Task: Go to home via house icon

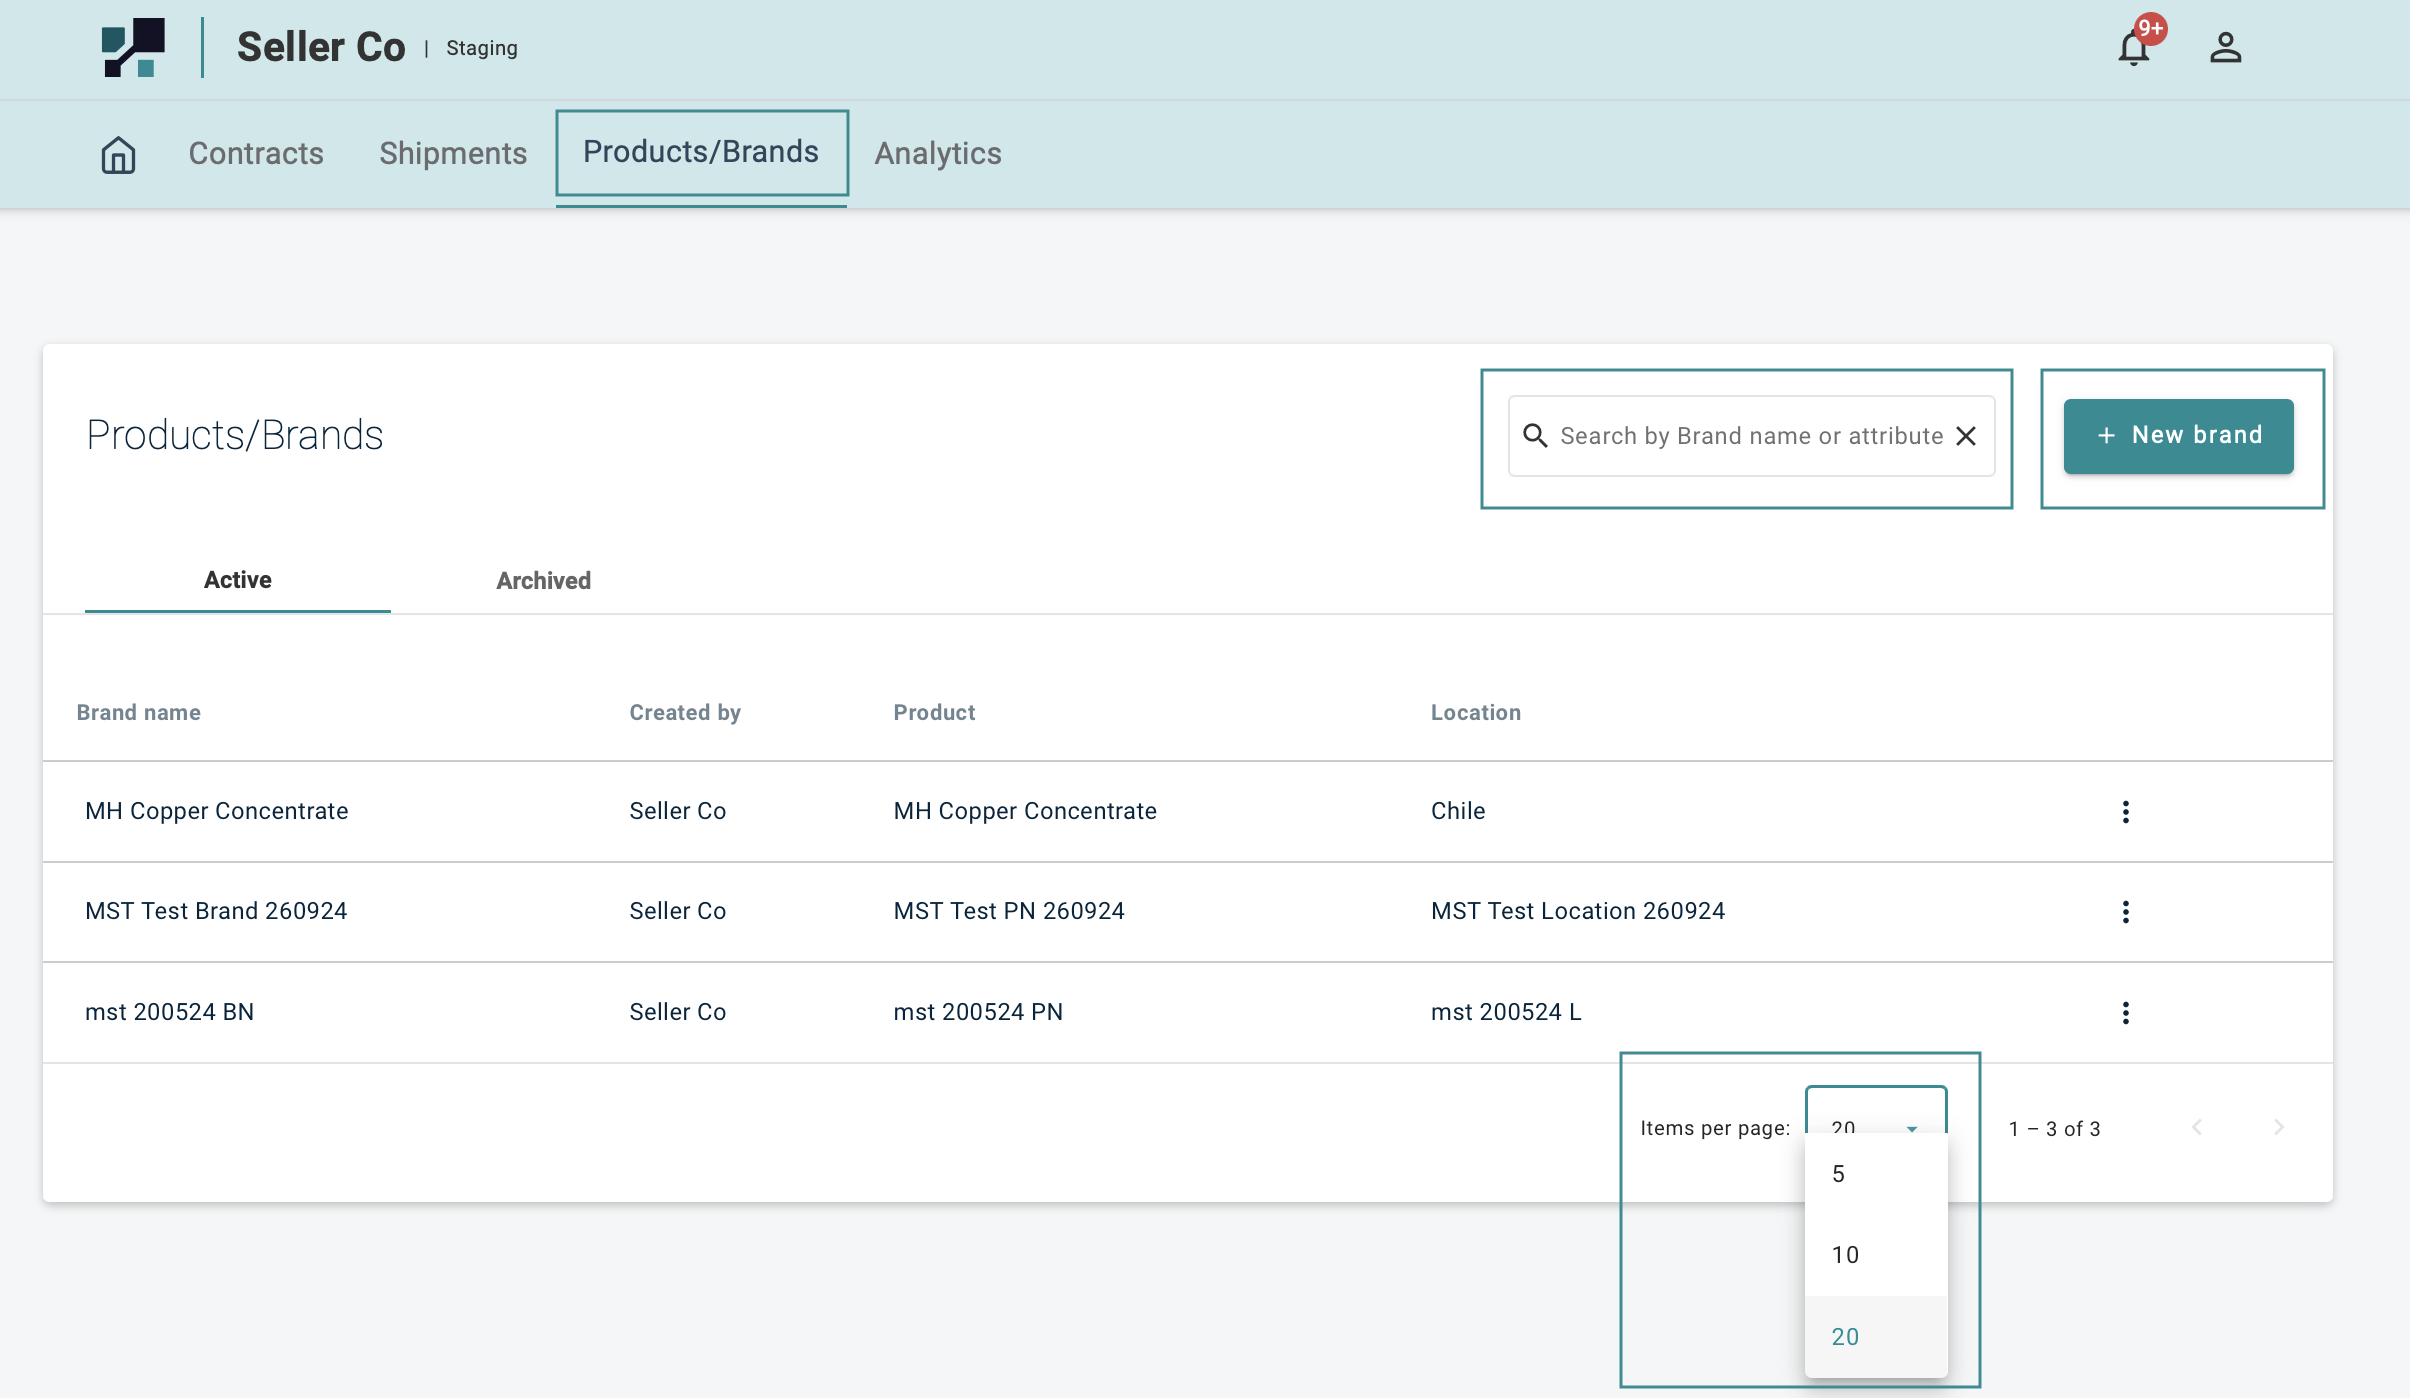Action: [118, 154]
